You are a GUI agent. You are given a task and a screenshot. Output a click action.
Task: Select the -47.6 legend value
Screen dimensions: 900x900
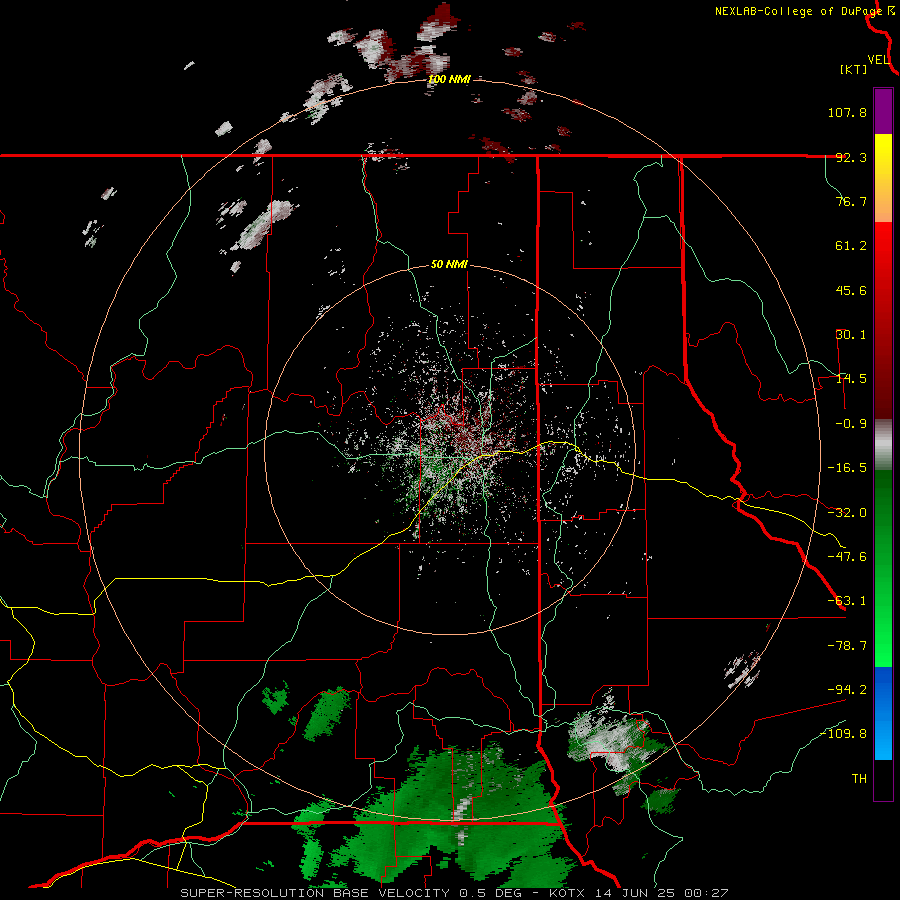847,557
